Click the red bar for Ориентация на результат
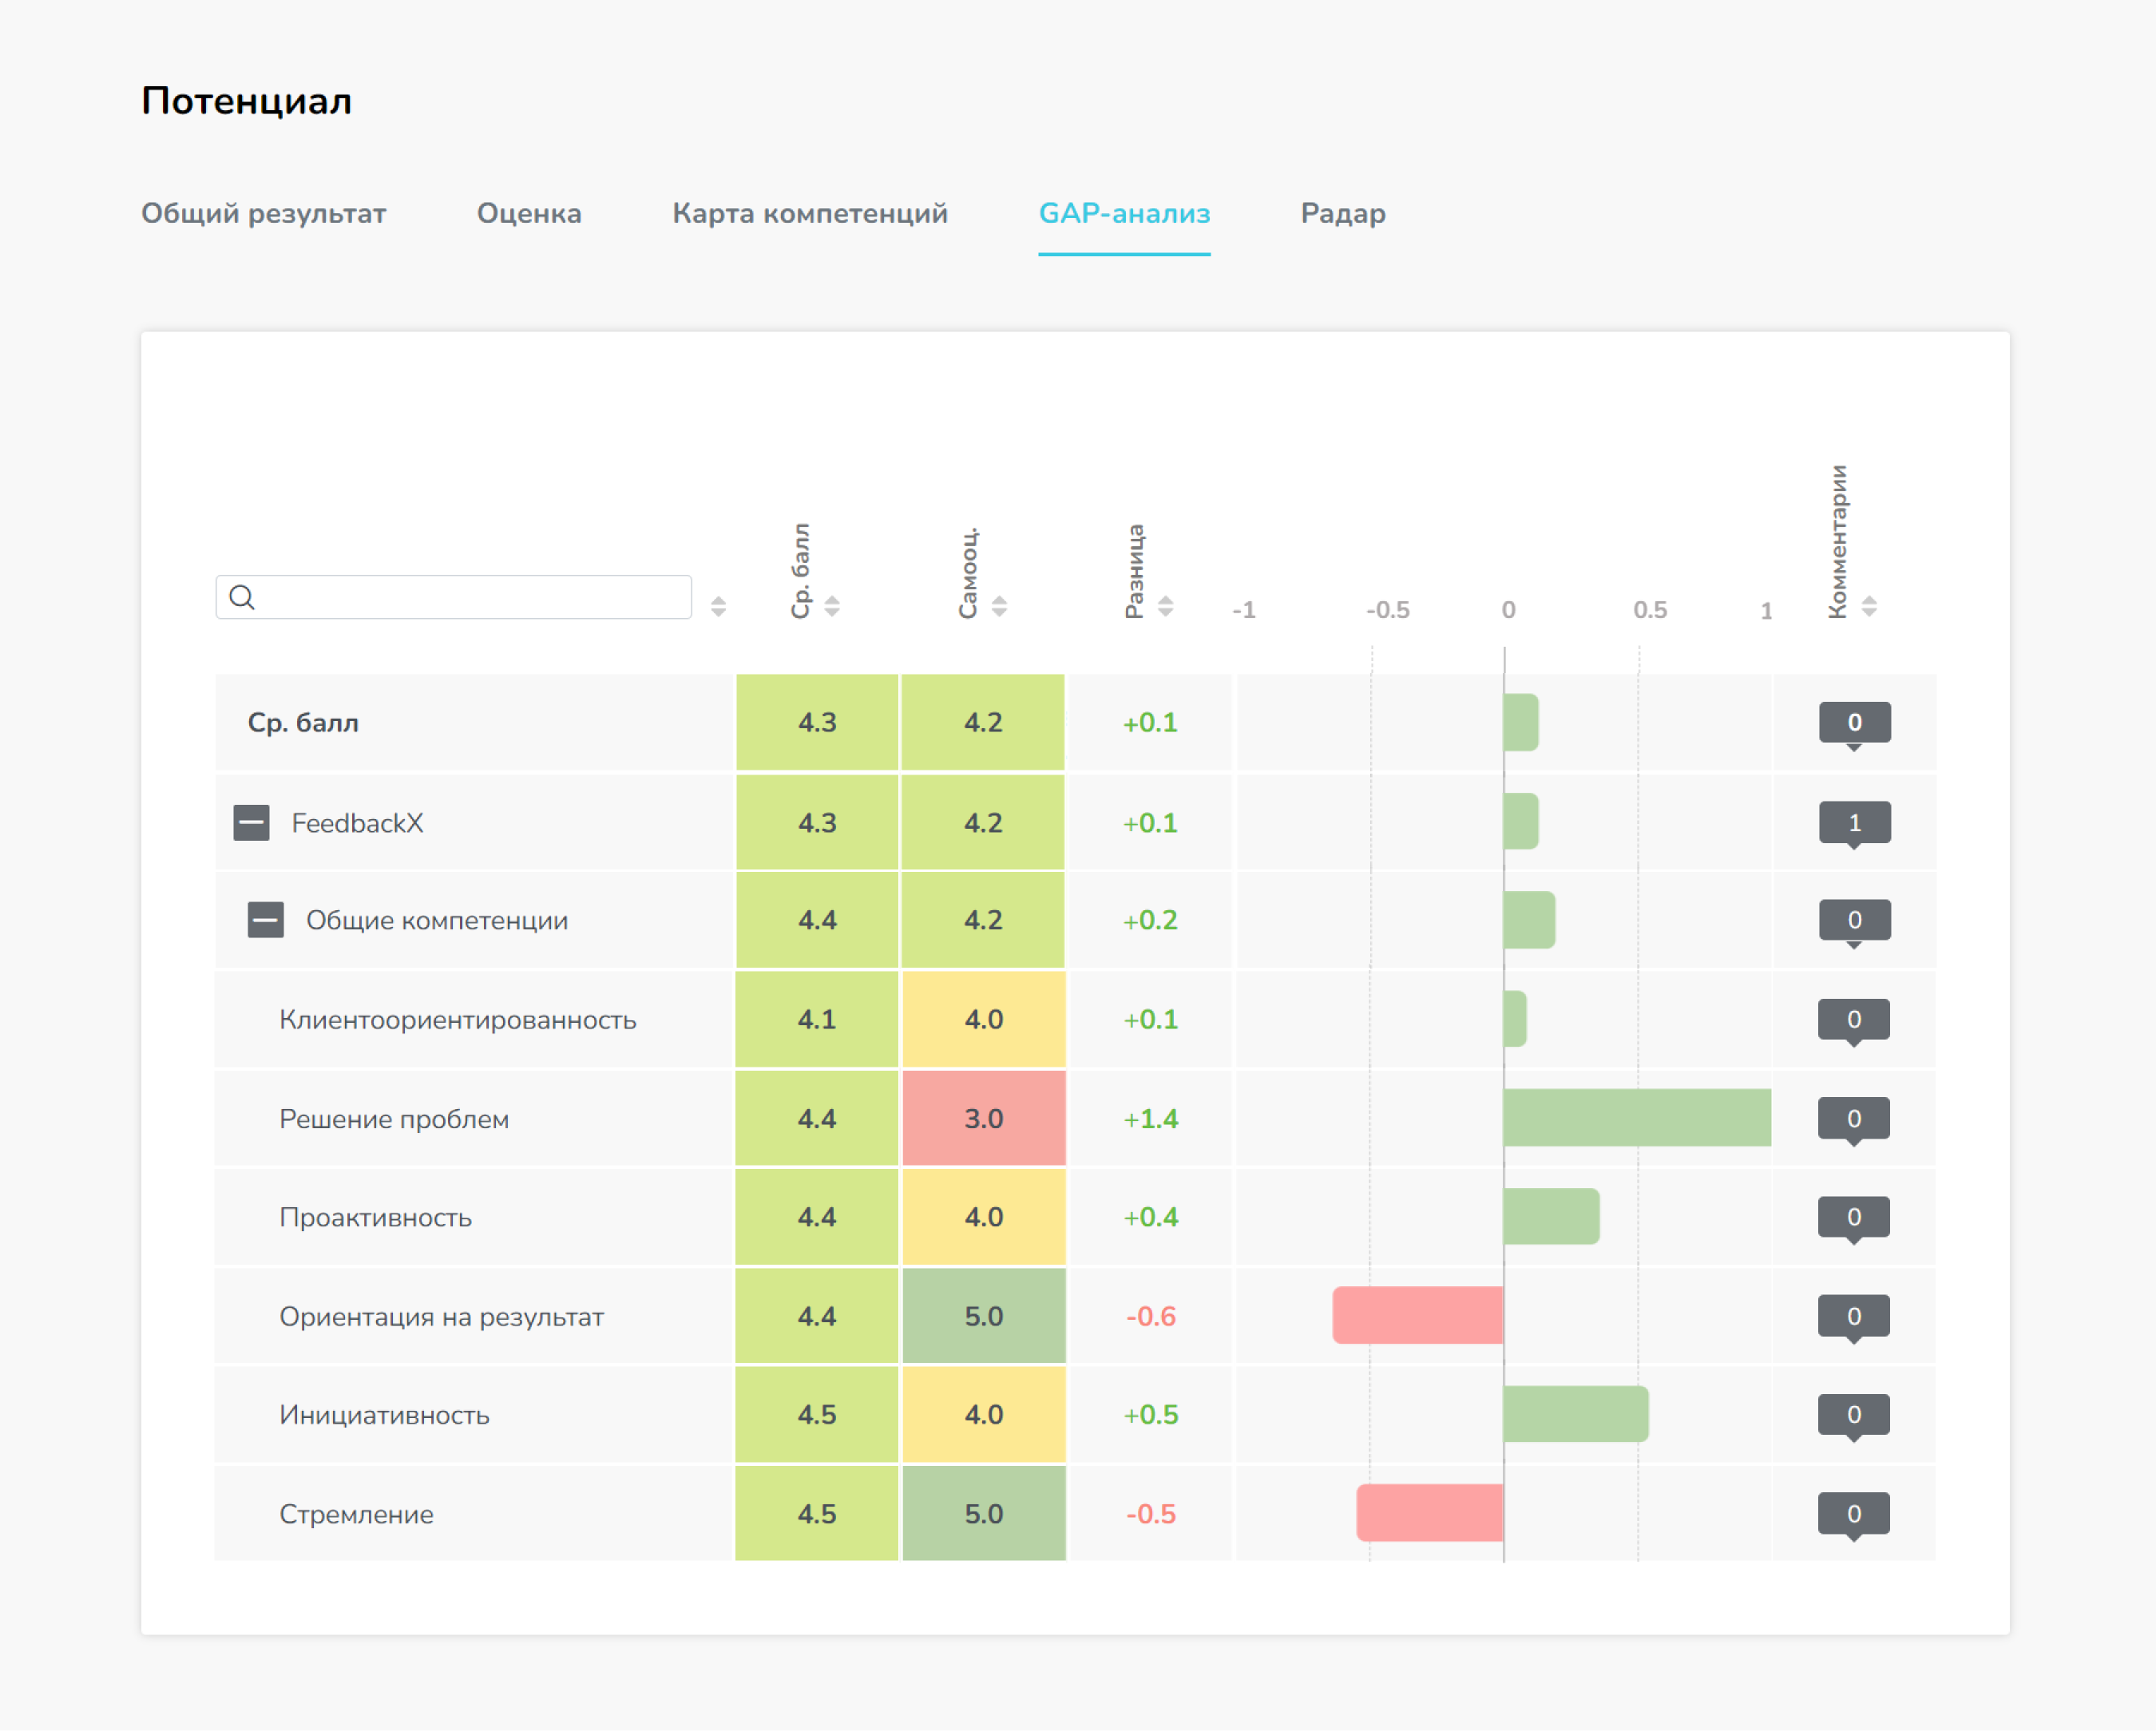The image size is (2156, 1731). coord(1417,1315)
